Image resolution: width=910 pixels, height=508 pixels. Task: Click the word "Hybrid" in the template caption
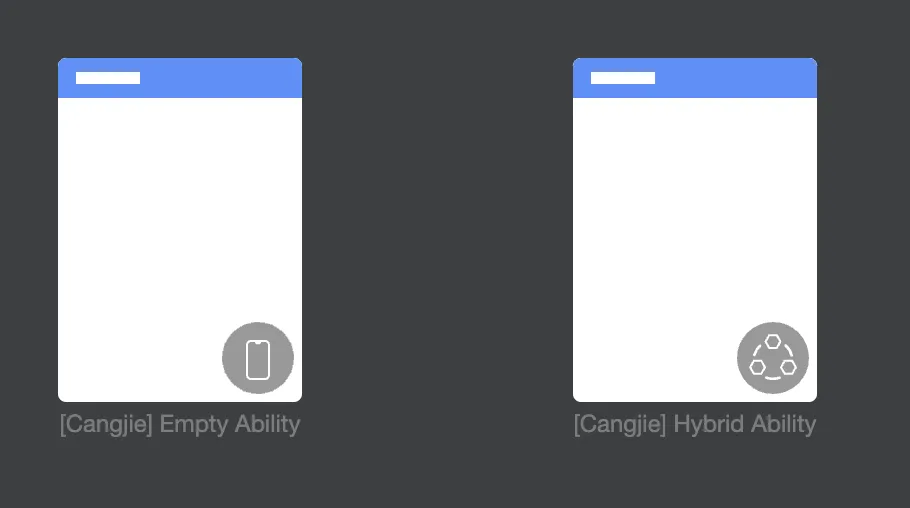tap(709, 424)
